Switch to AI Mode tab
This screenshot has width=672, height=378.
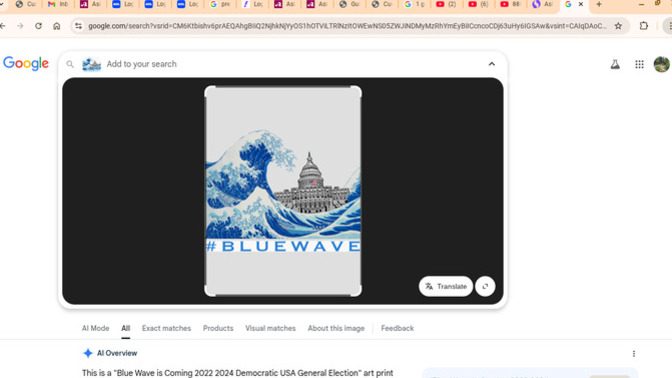(x=96, y=328)
